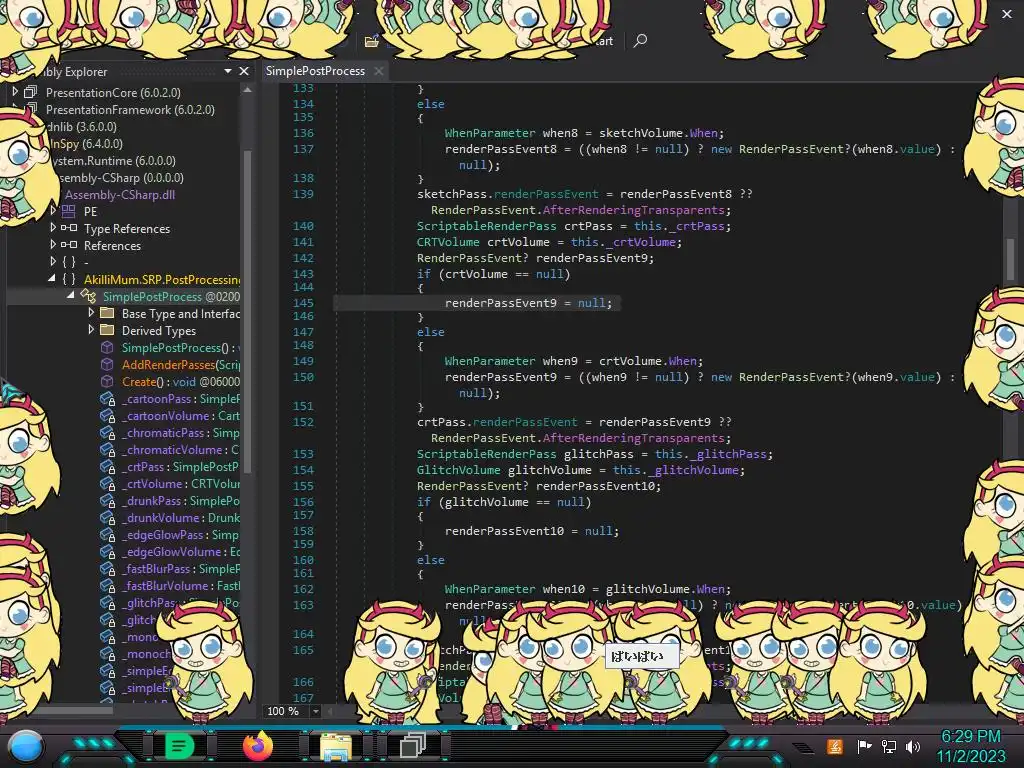Open Assembly Explorer panel options arrow
This screenshot has width=1024, height=768.
(x=228, y=71)
